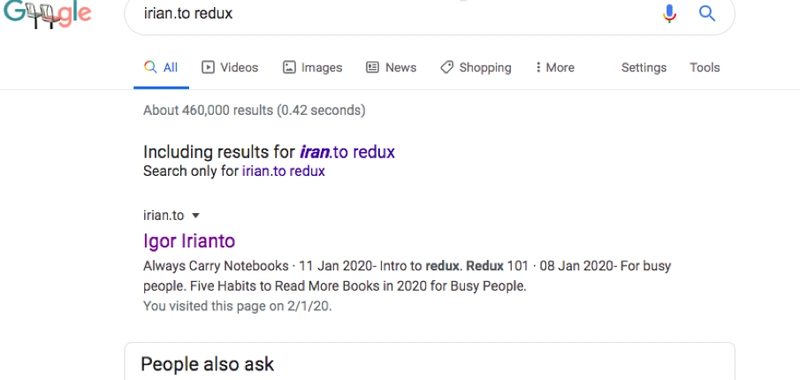Switch to the News tab
Image resolution: width=800 pixels, height=380 pixels.
click(391, 67)
